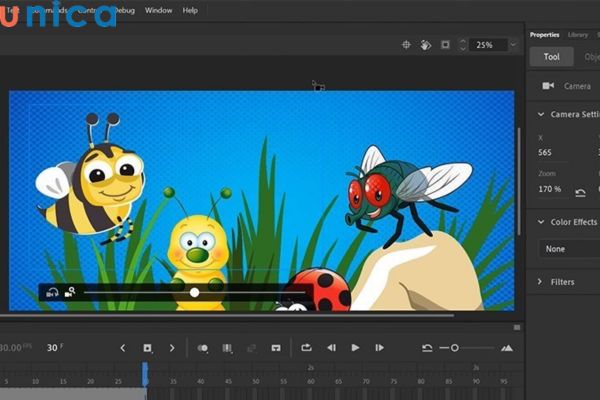Screen dimensions: 600x400
Task: Toggle clip content outside stage icon
Action: (445, 45)
